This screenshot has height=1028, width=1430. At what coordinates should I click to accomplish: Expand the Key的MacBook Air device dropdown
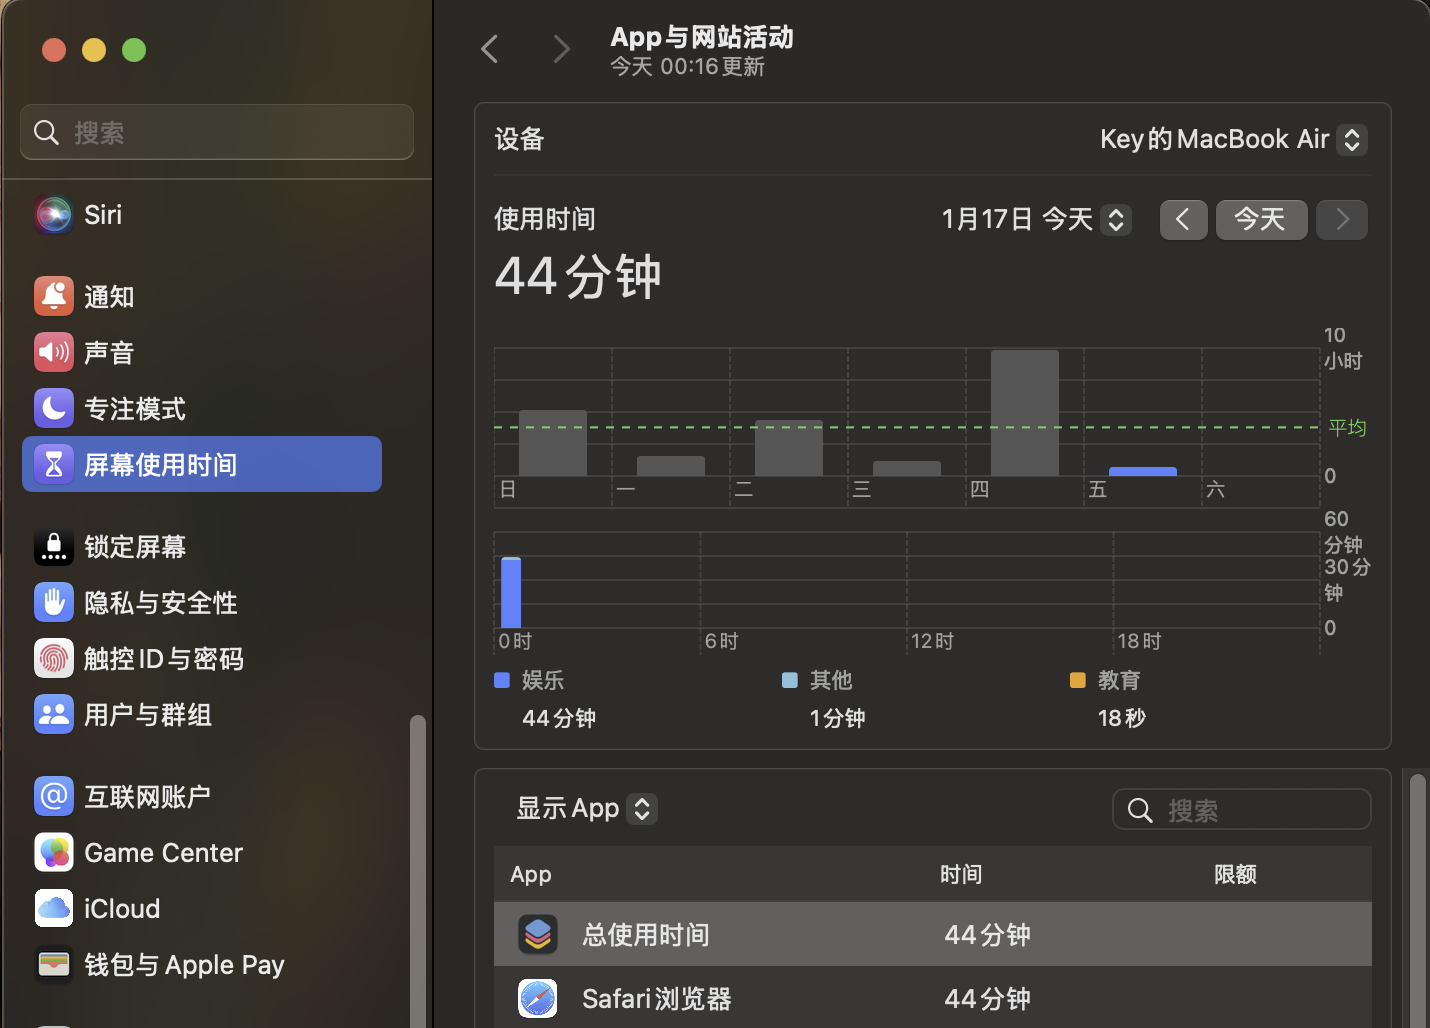[x=1232, y=140]
